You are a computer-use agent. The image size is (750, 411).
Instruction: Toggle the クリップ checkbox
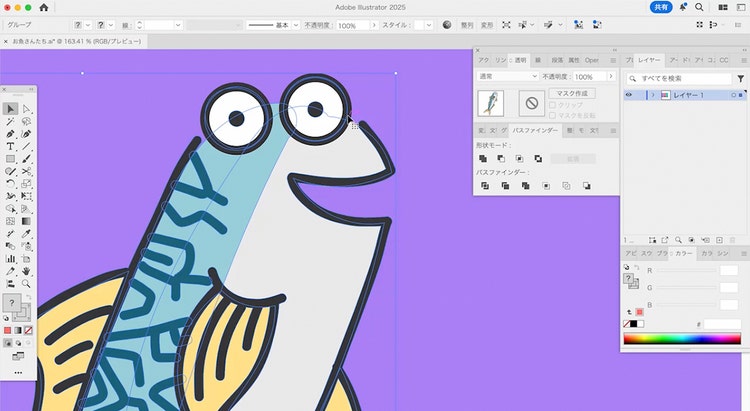pos(552,105)
